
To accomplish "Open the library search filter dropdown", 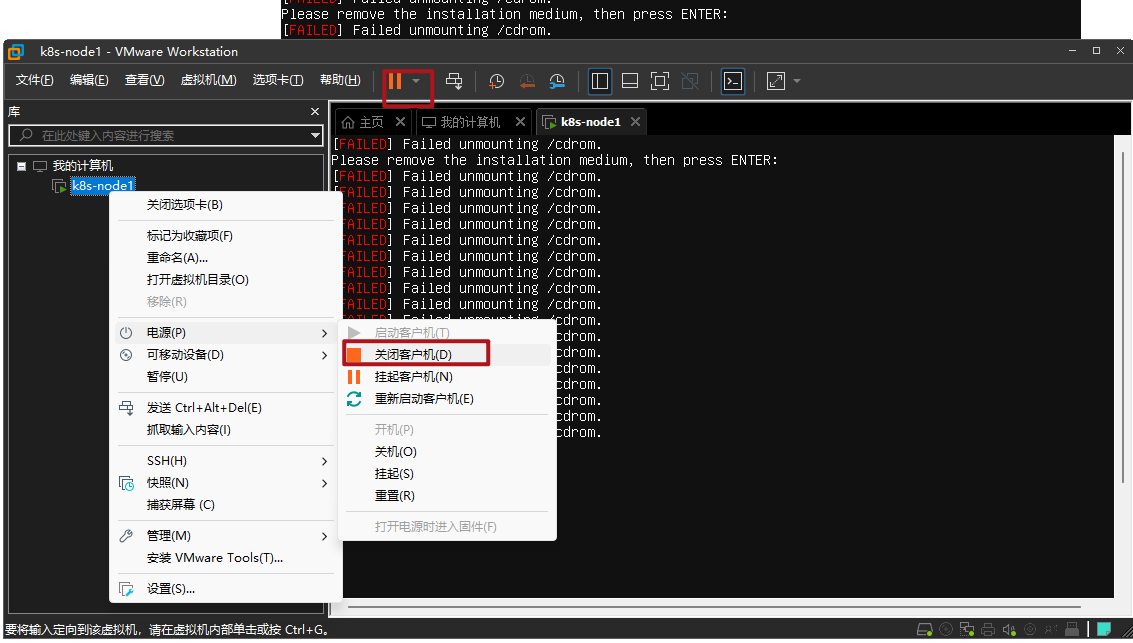I will [315, 136].
